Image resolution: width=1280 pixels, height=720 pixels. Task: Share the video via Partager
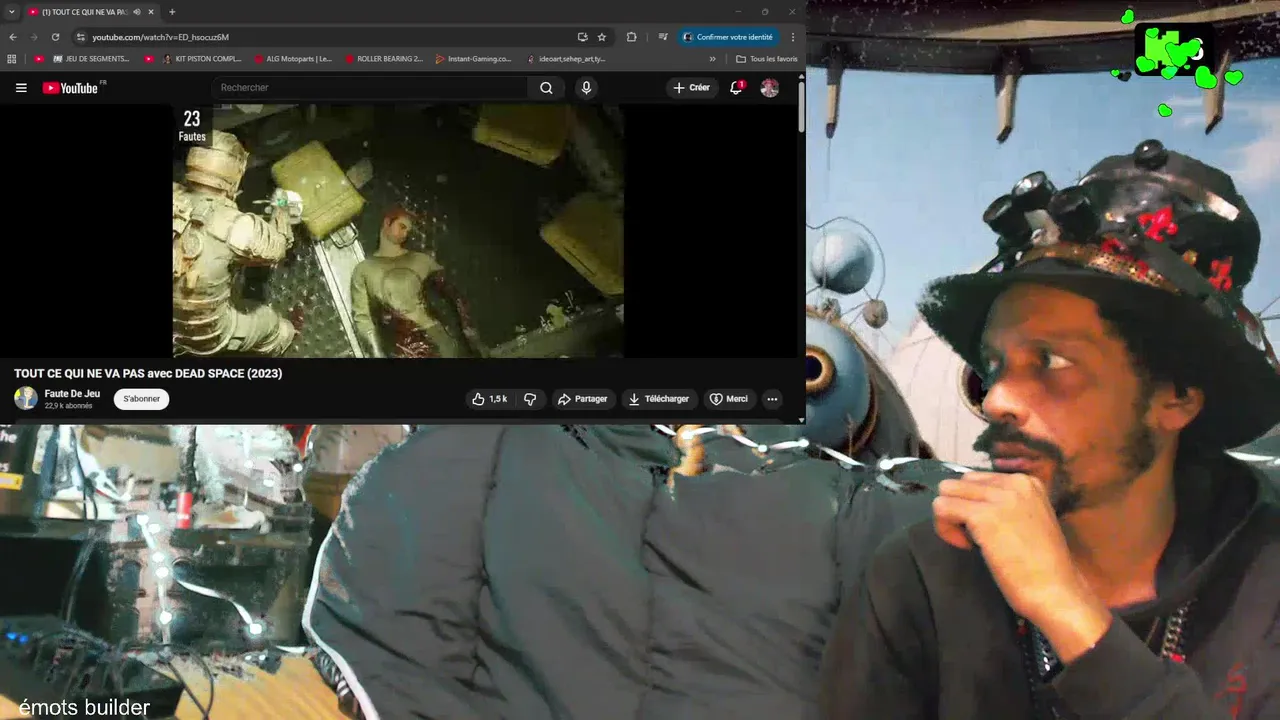583,399
